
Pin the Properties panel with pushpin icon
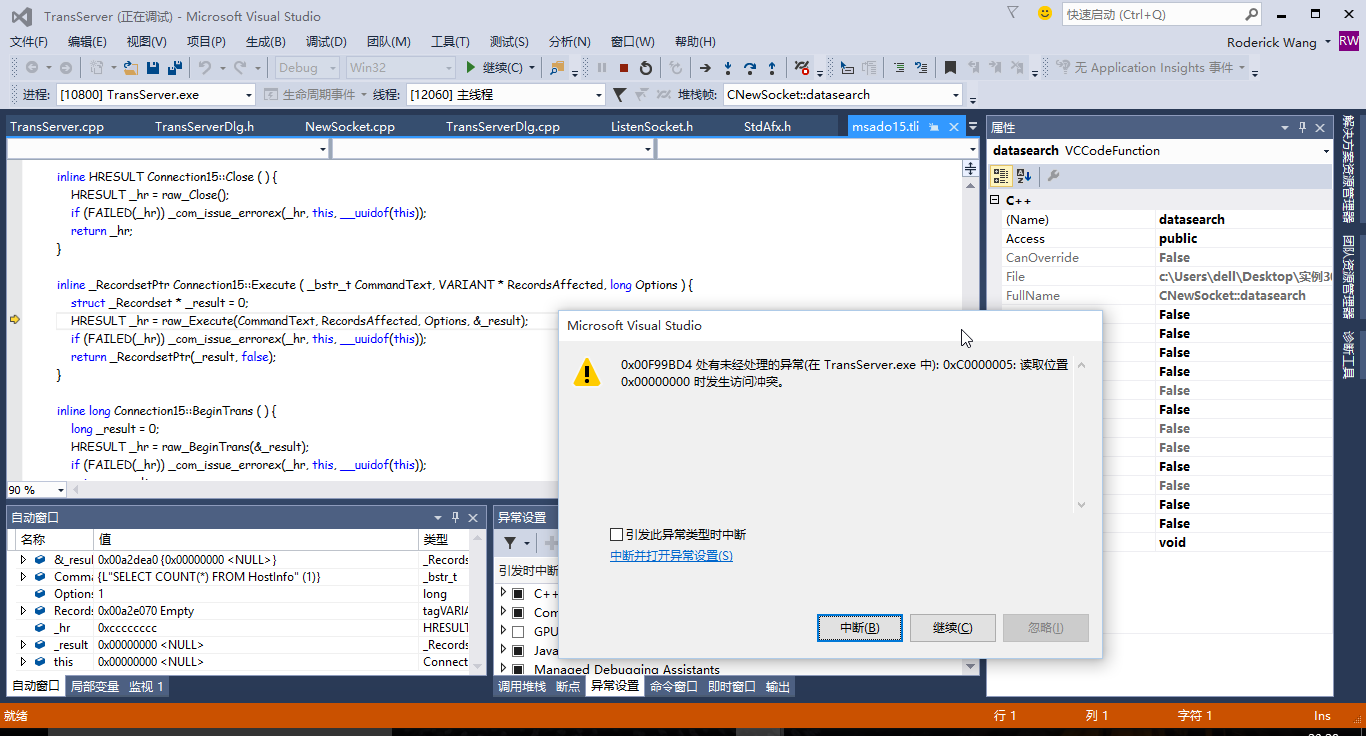coord(1302,128)
